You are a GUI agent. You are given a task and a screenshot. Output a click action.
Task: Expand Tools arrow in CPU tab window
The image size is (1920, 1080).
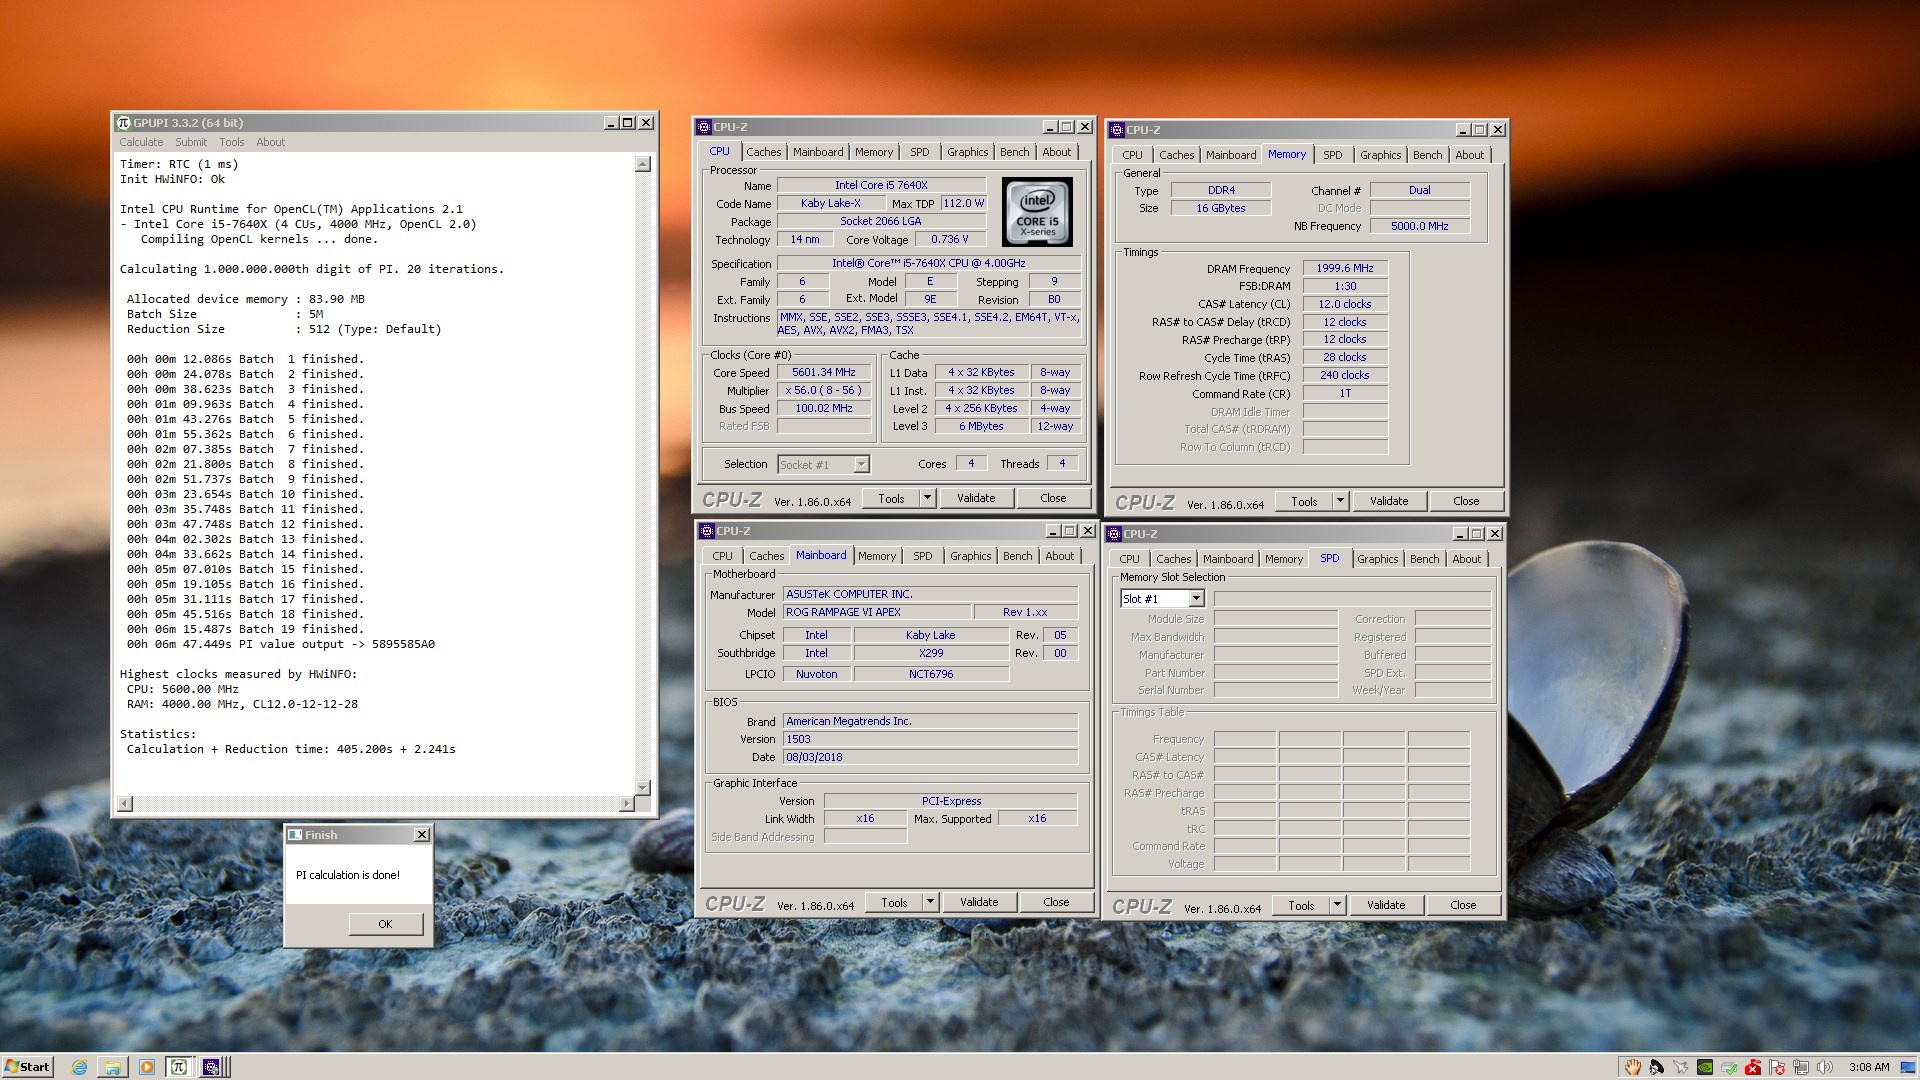tap(927, 498)
